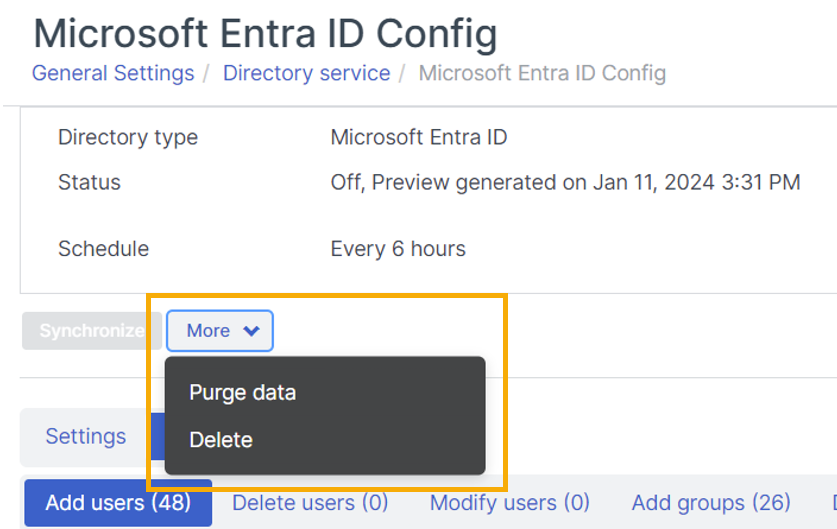
Task: Choose Delete in the More menu
Action: pos(221,440)
